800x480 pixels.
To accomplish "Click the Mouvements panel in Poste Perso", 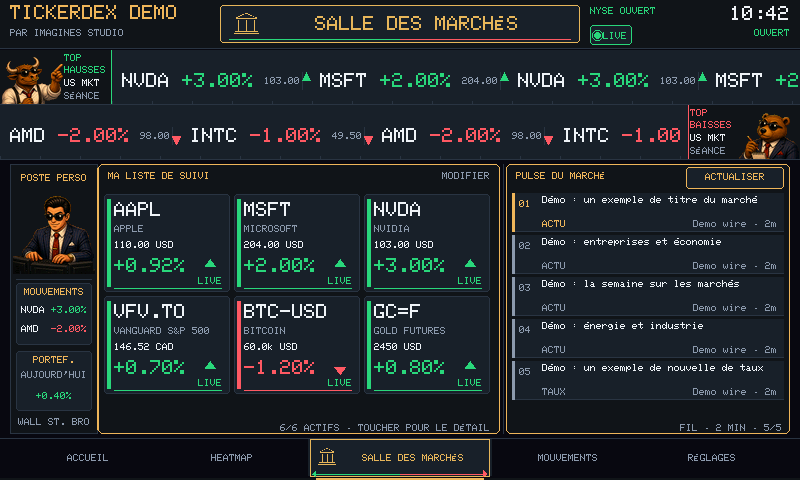I will click(54, 313).
